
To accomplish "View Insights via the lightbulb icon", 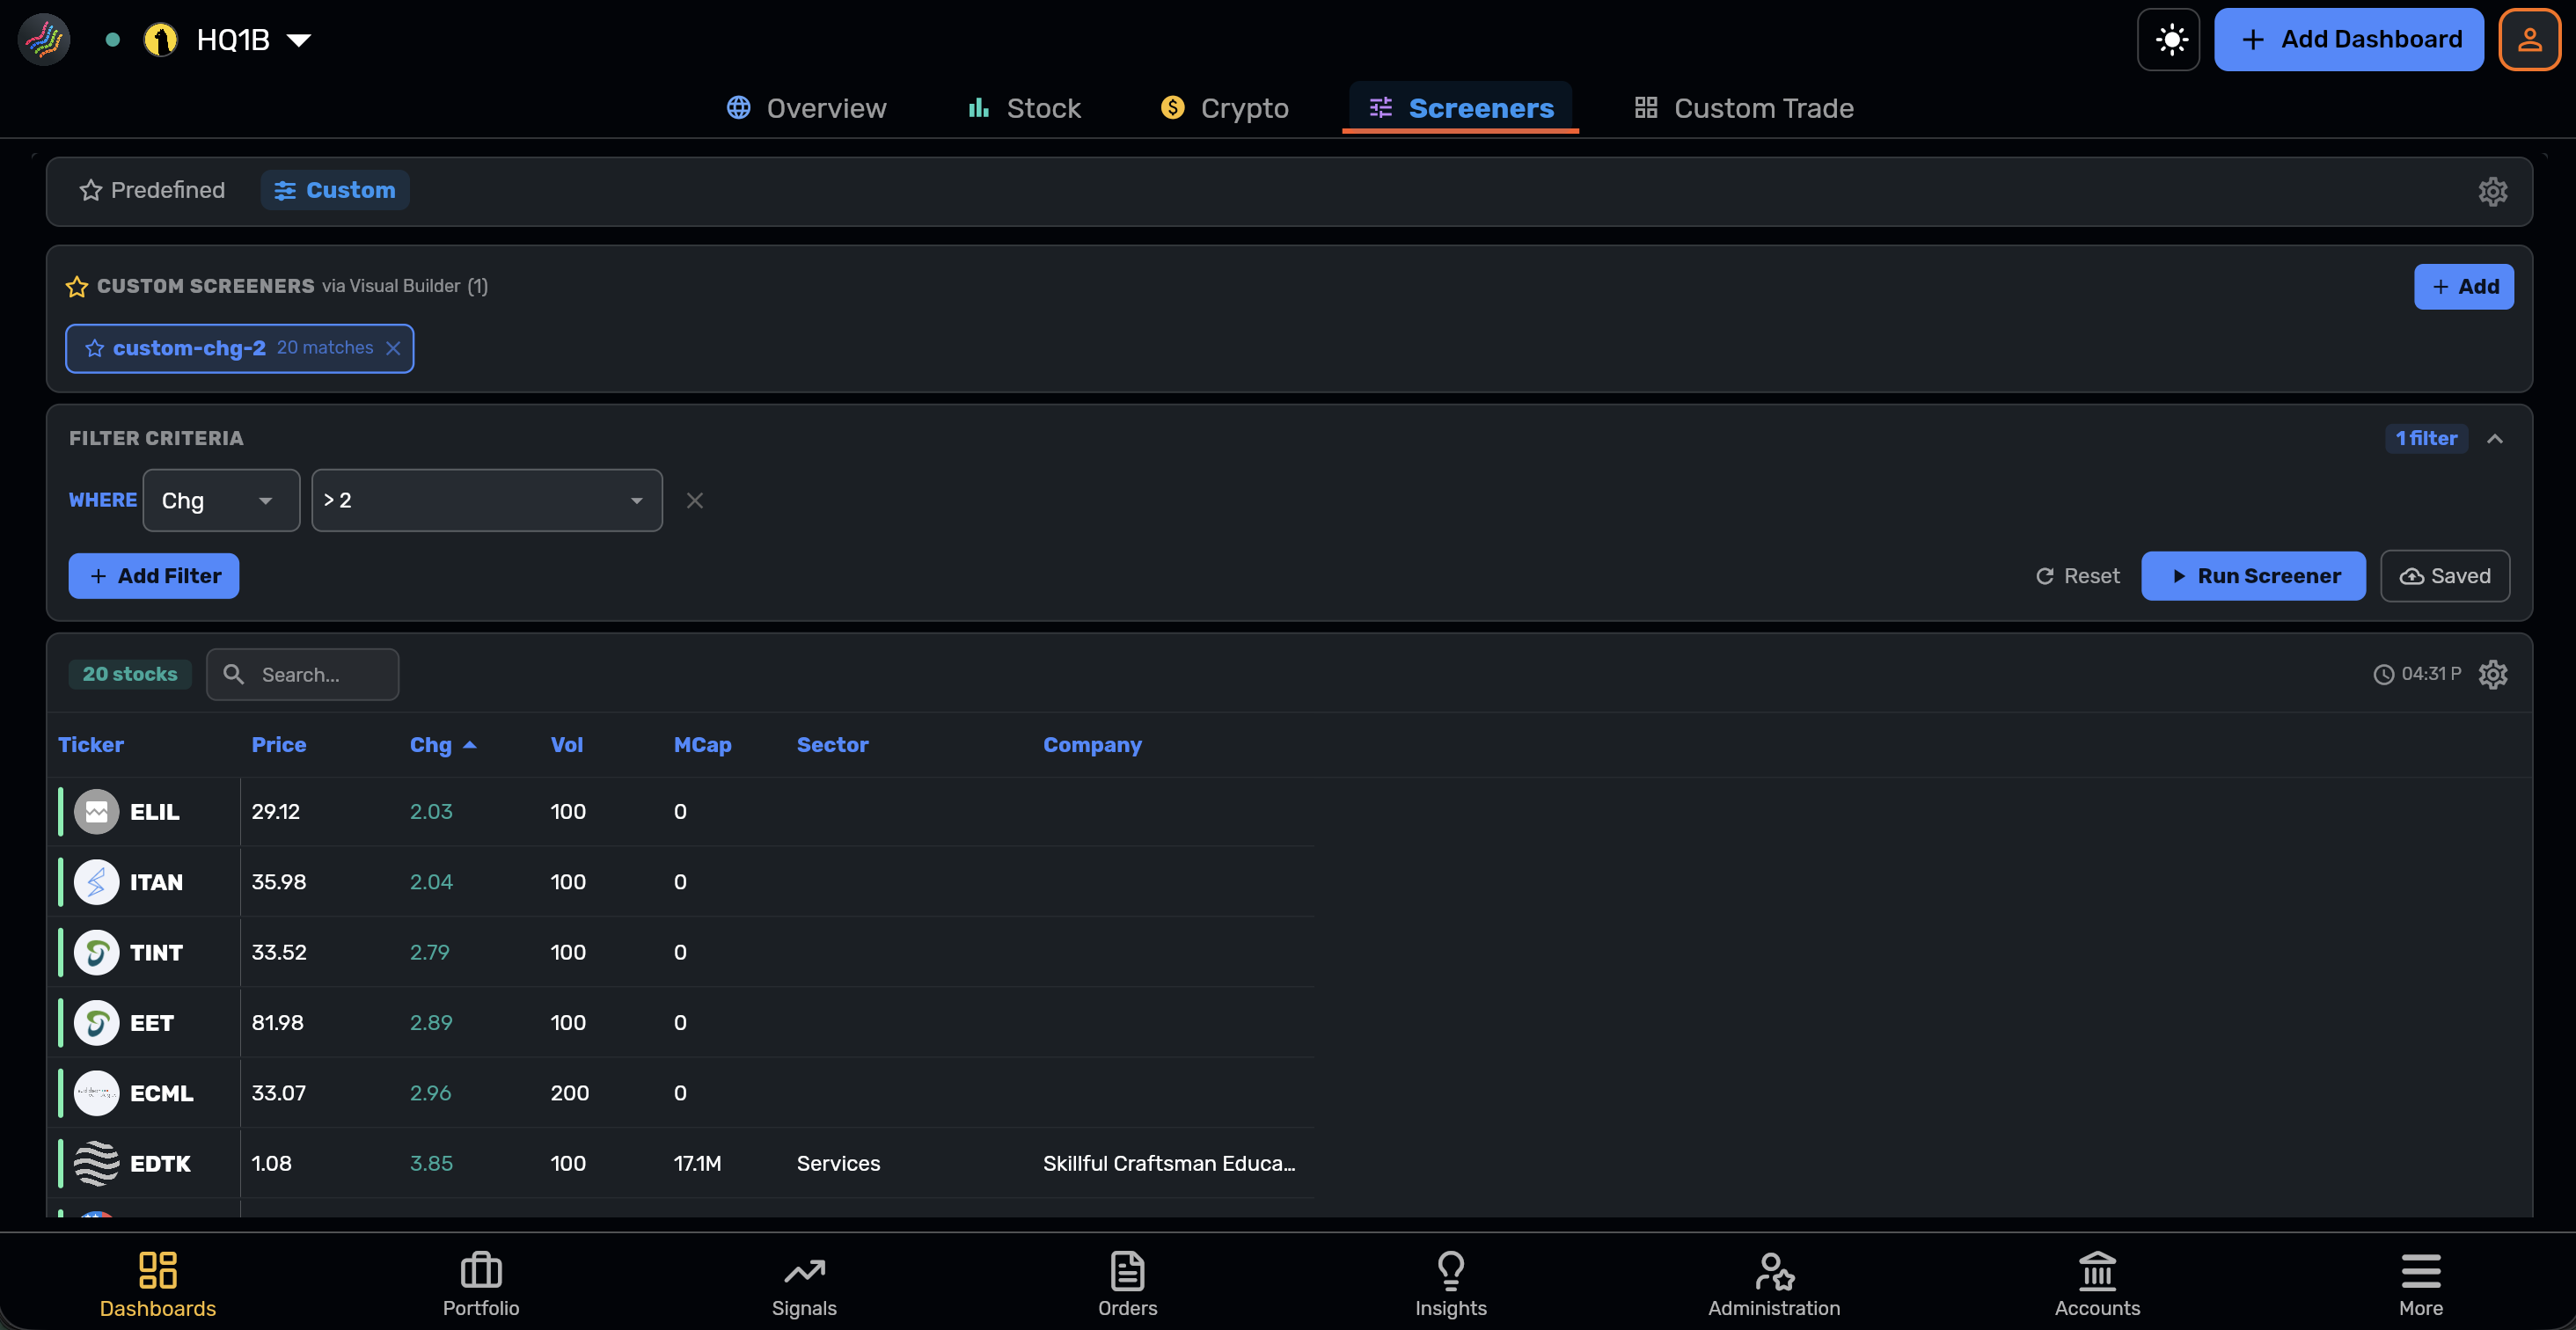I will tap(1450, 1285).
